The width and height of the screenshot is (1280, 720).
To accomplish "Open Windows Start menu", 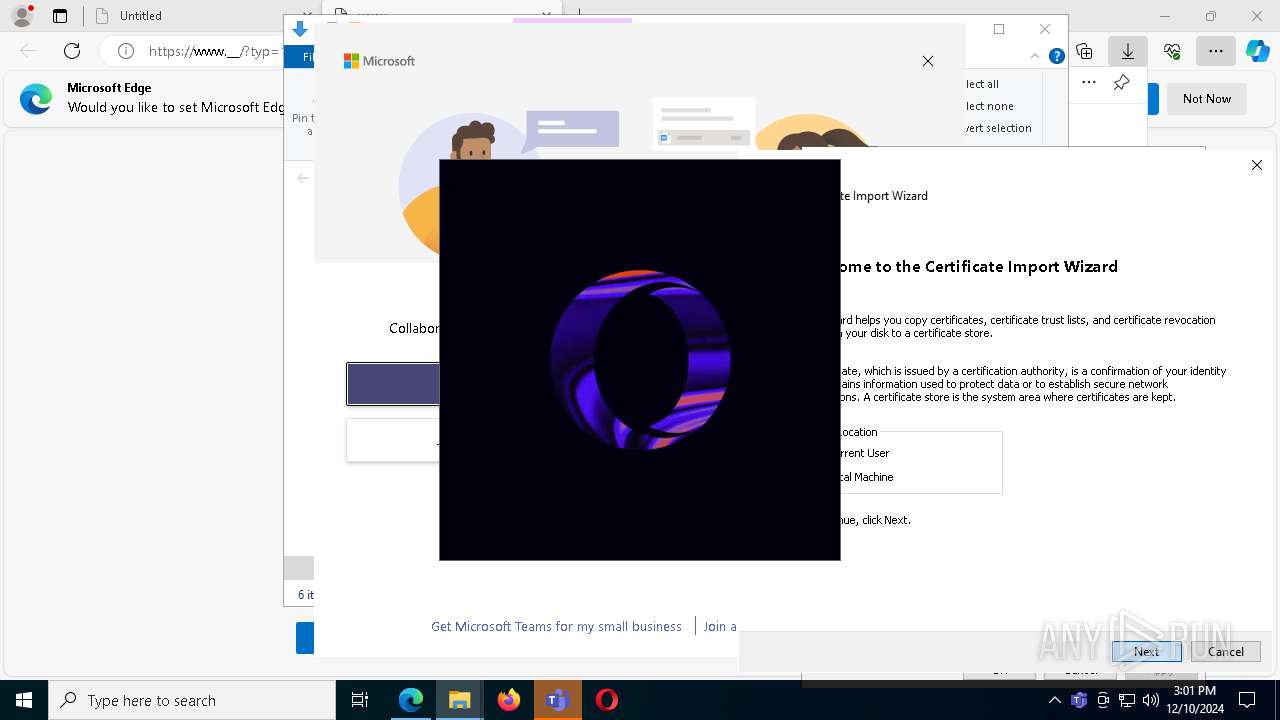I will pos(24,700).
